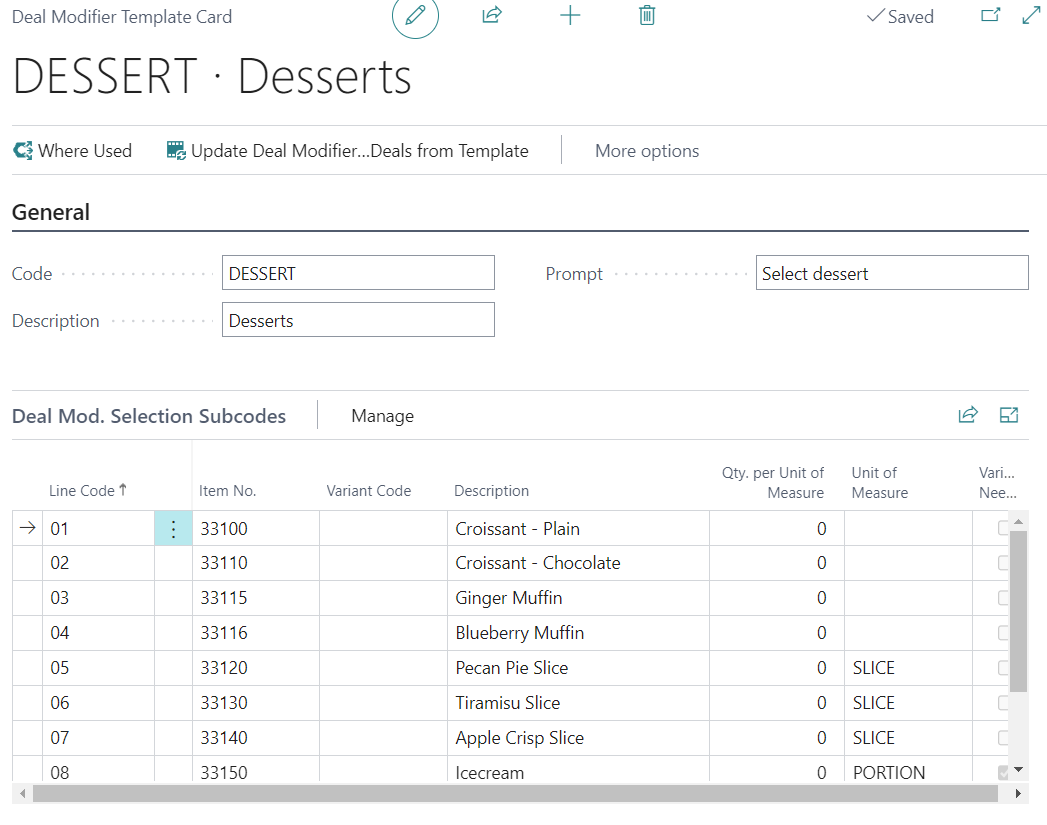Click the Prompt input field
This screenshot has height=825, width=1047.
pyautogui.click(x=891, y=273)
